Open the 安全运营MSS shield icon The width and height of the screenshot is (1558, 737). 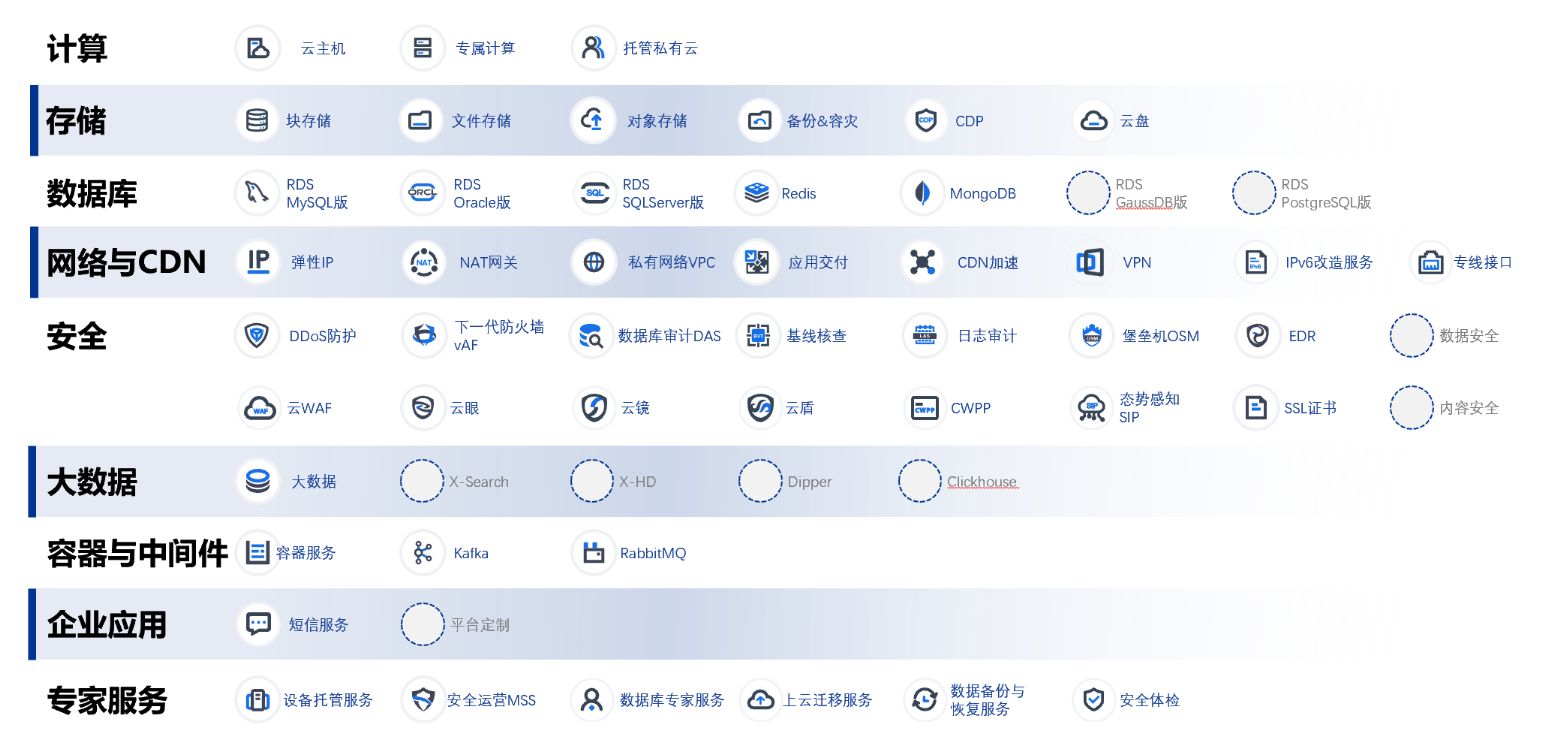tap(424, 700)
